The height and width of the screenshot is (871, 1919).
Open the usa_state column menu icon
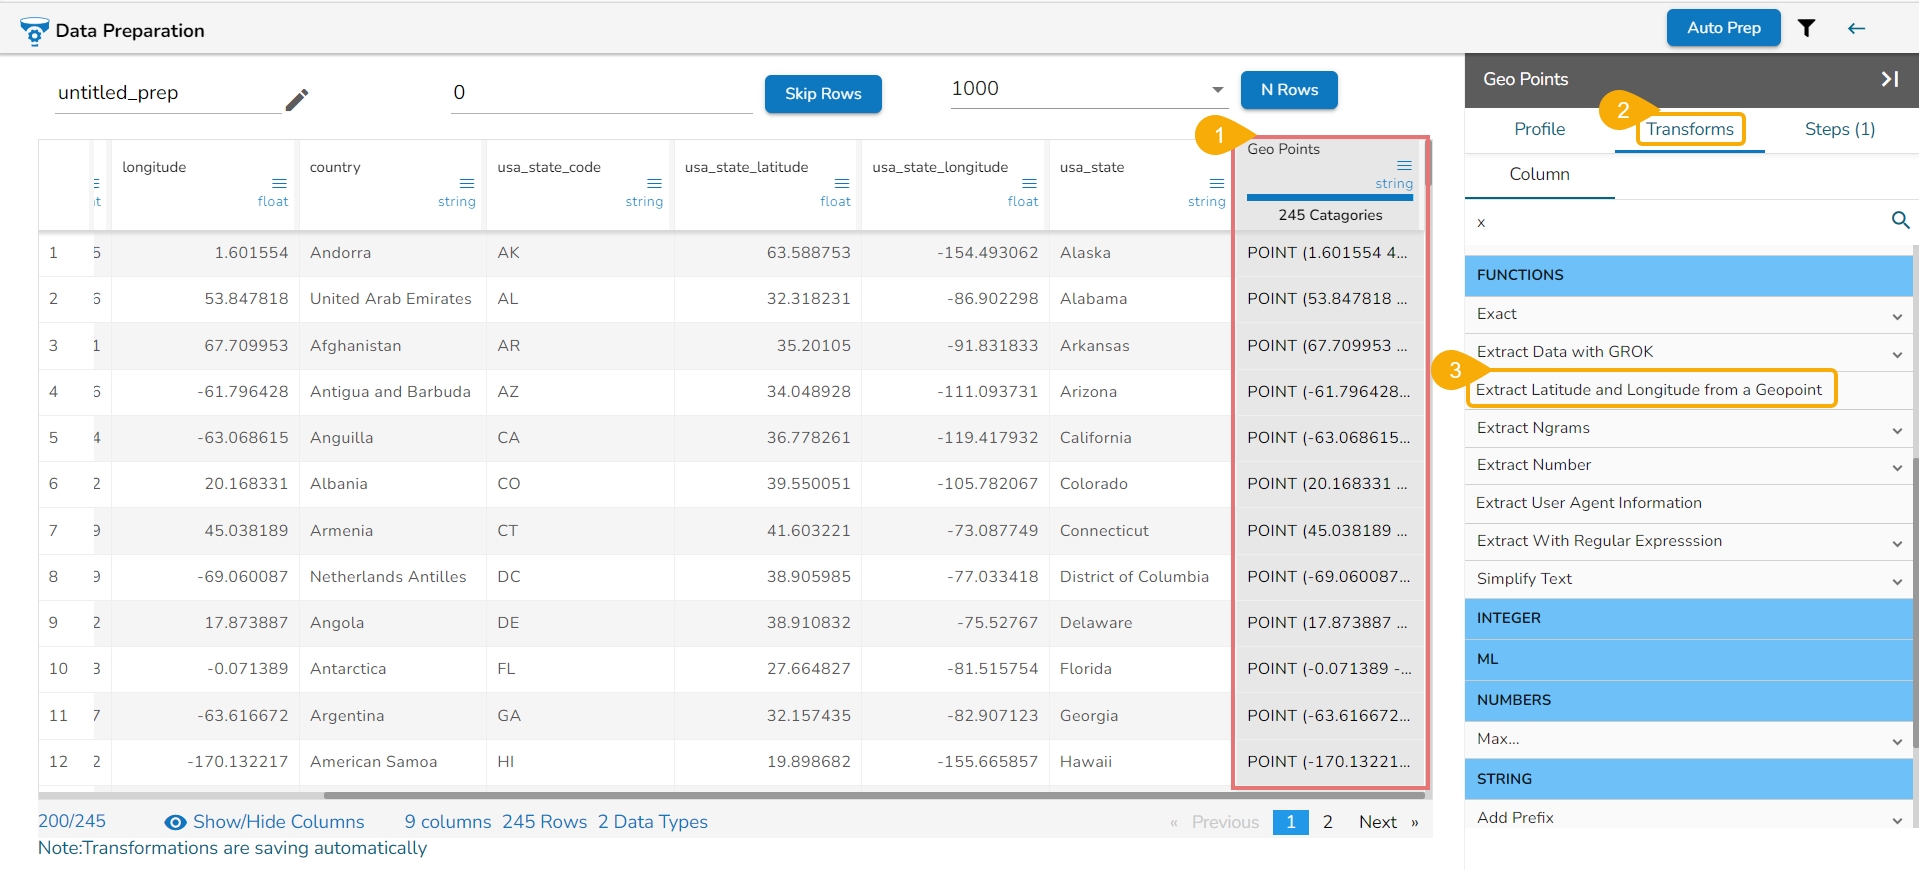click(x=1216, y=183)
